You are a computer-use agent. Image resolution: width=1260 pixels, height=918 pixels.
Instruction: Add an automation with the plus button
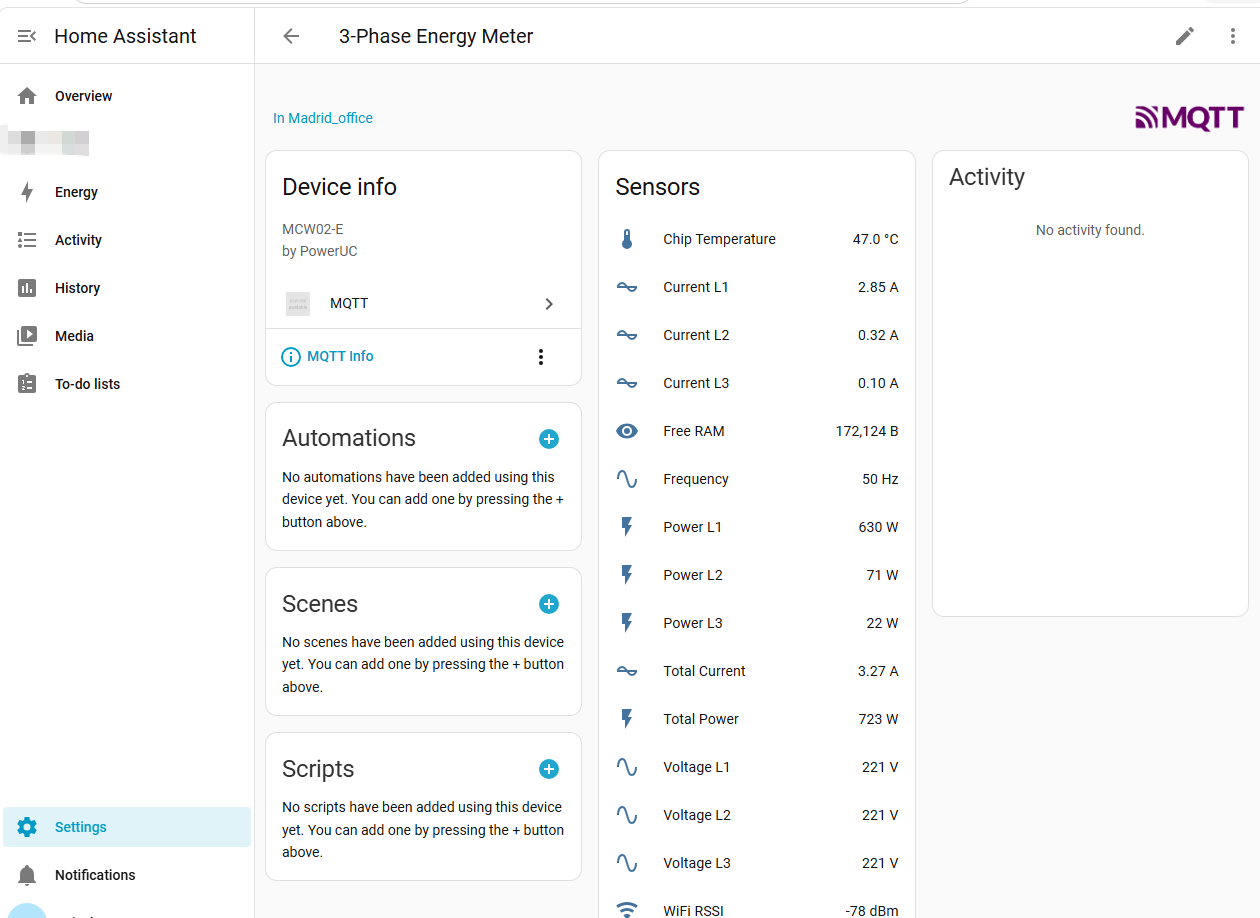(x=549, y=439)
